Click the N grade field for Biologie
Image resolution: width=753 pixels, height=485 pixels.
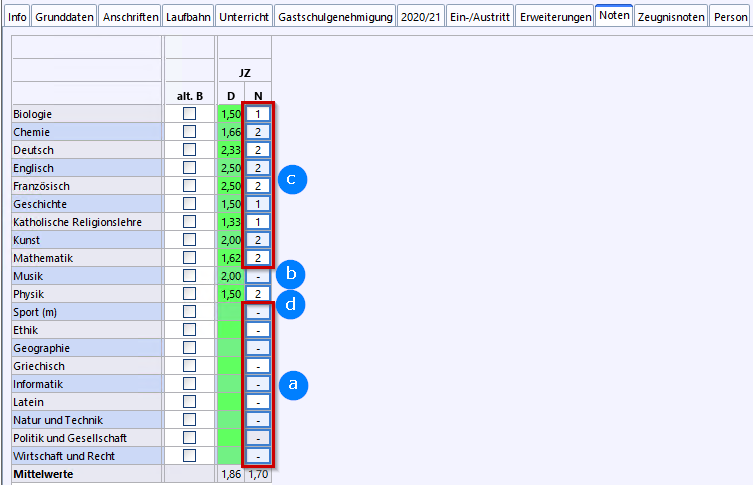point(258,114)
